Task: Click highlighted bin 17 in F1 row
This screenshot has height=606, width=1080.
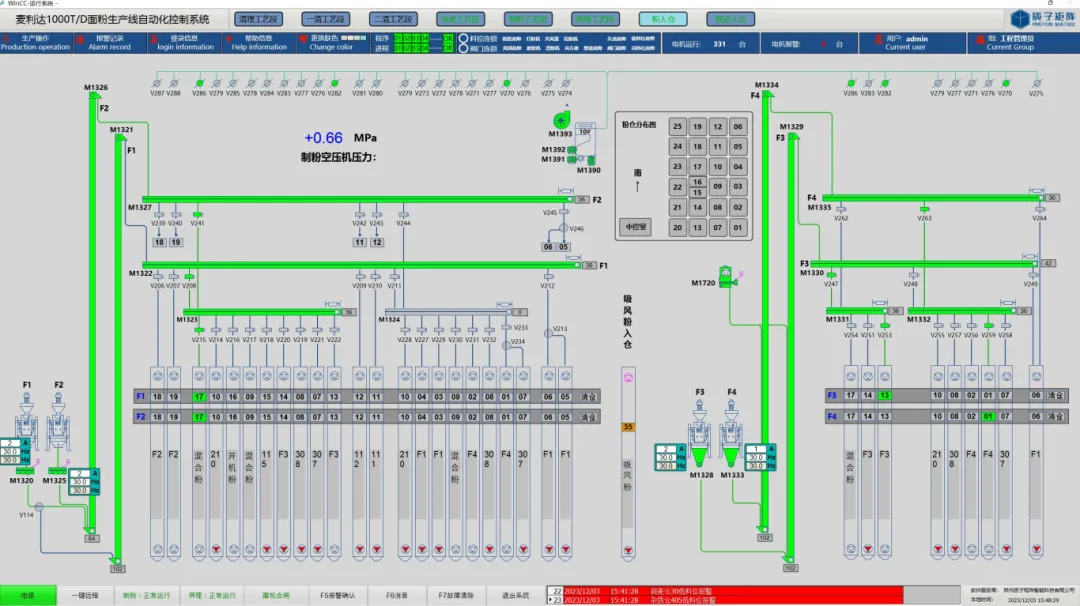Action: 199,397
